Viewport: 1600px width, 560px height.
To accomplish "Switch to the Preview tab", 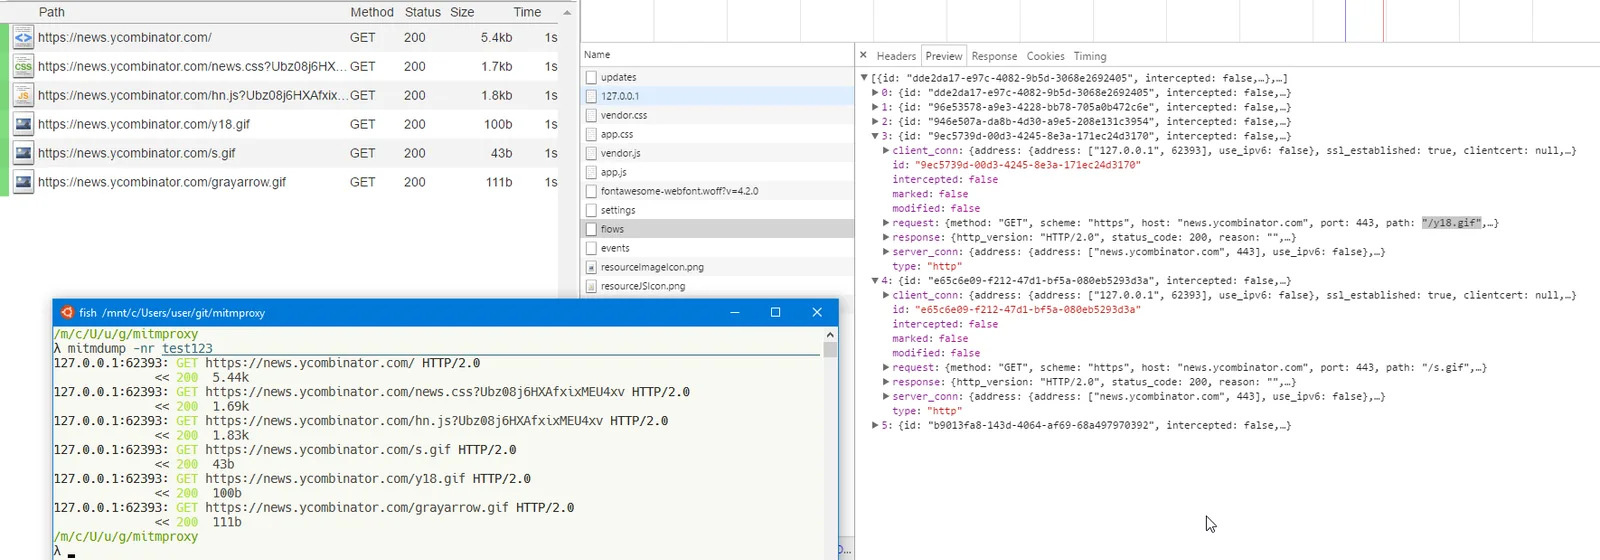I will click(944, 56).
